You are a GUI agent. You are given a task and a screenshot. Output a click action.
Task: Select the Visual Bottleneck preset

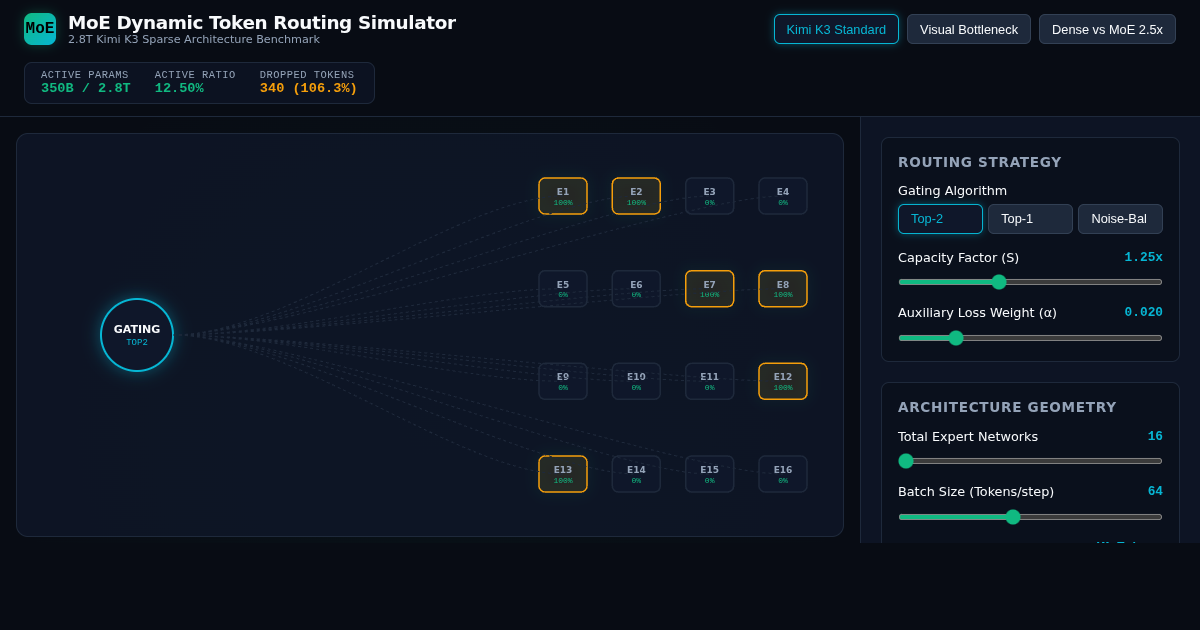969,29
